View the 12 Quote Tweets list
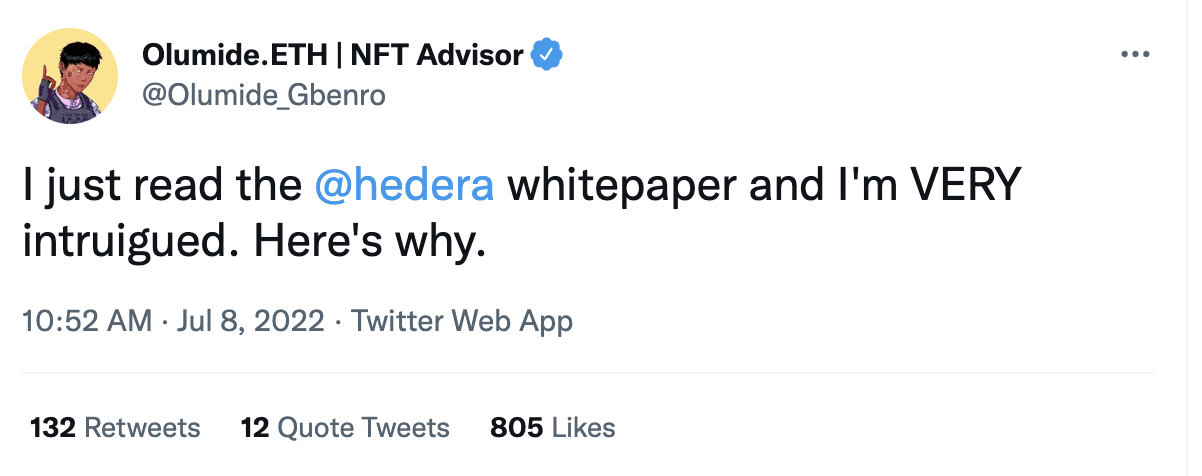1202x476 pixels. click(x=345, y=428)
